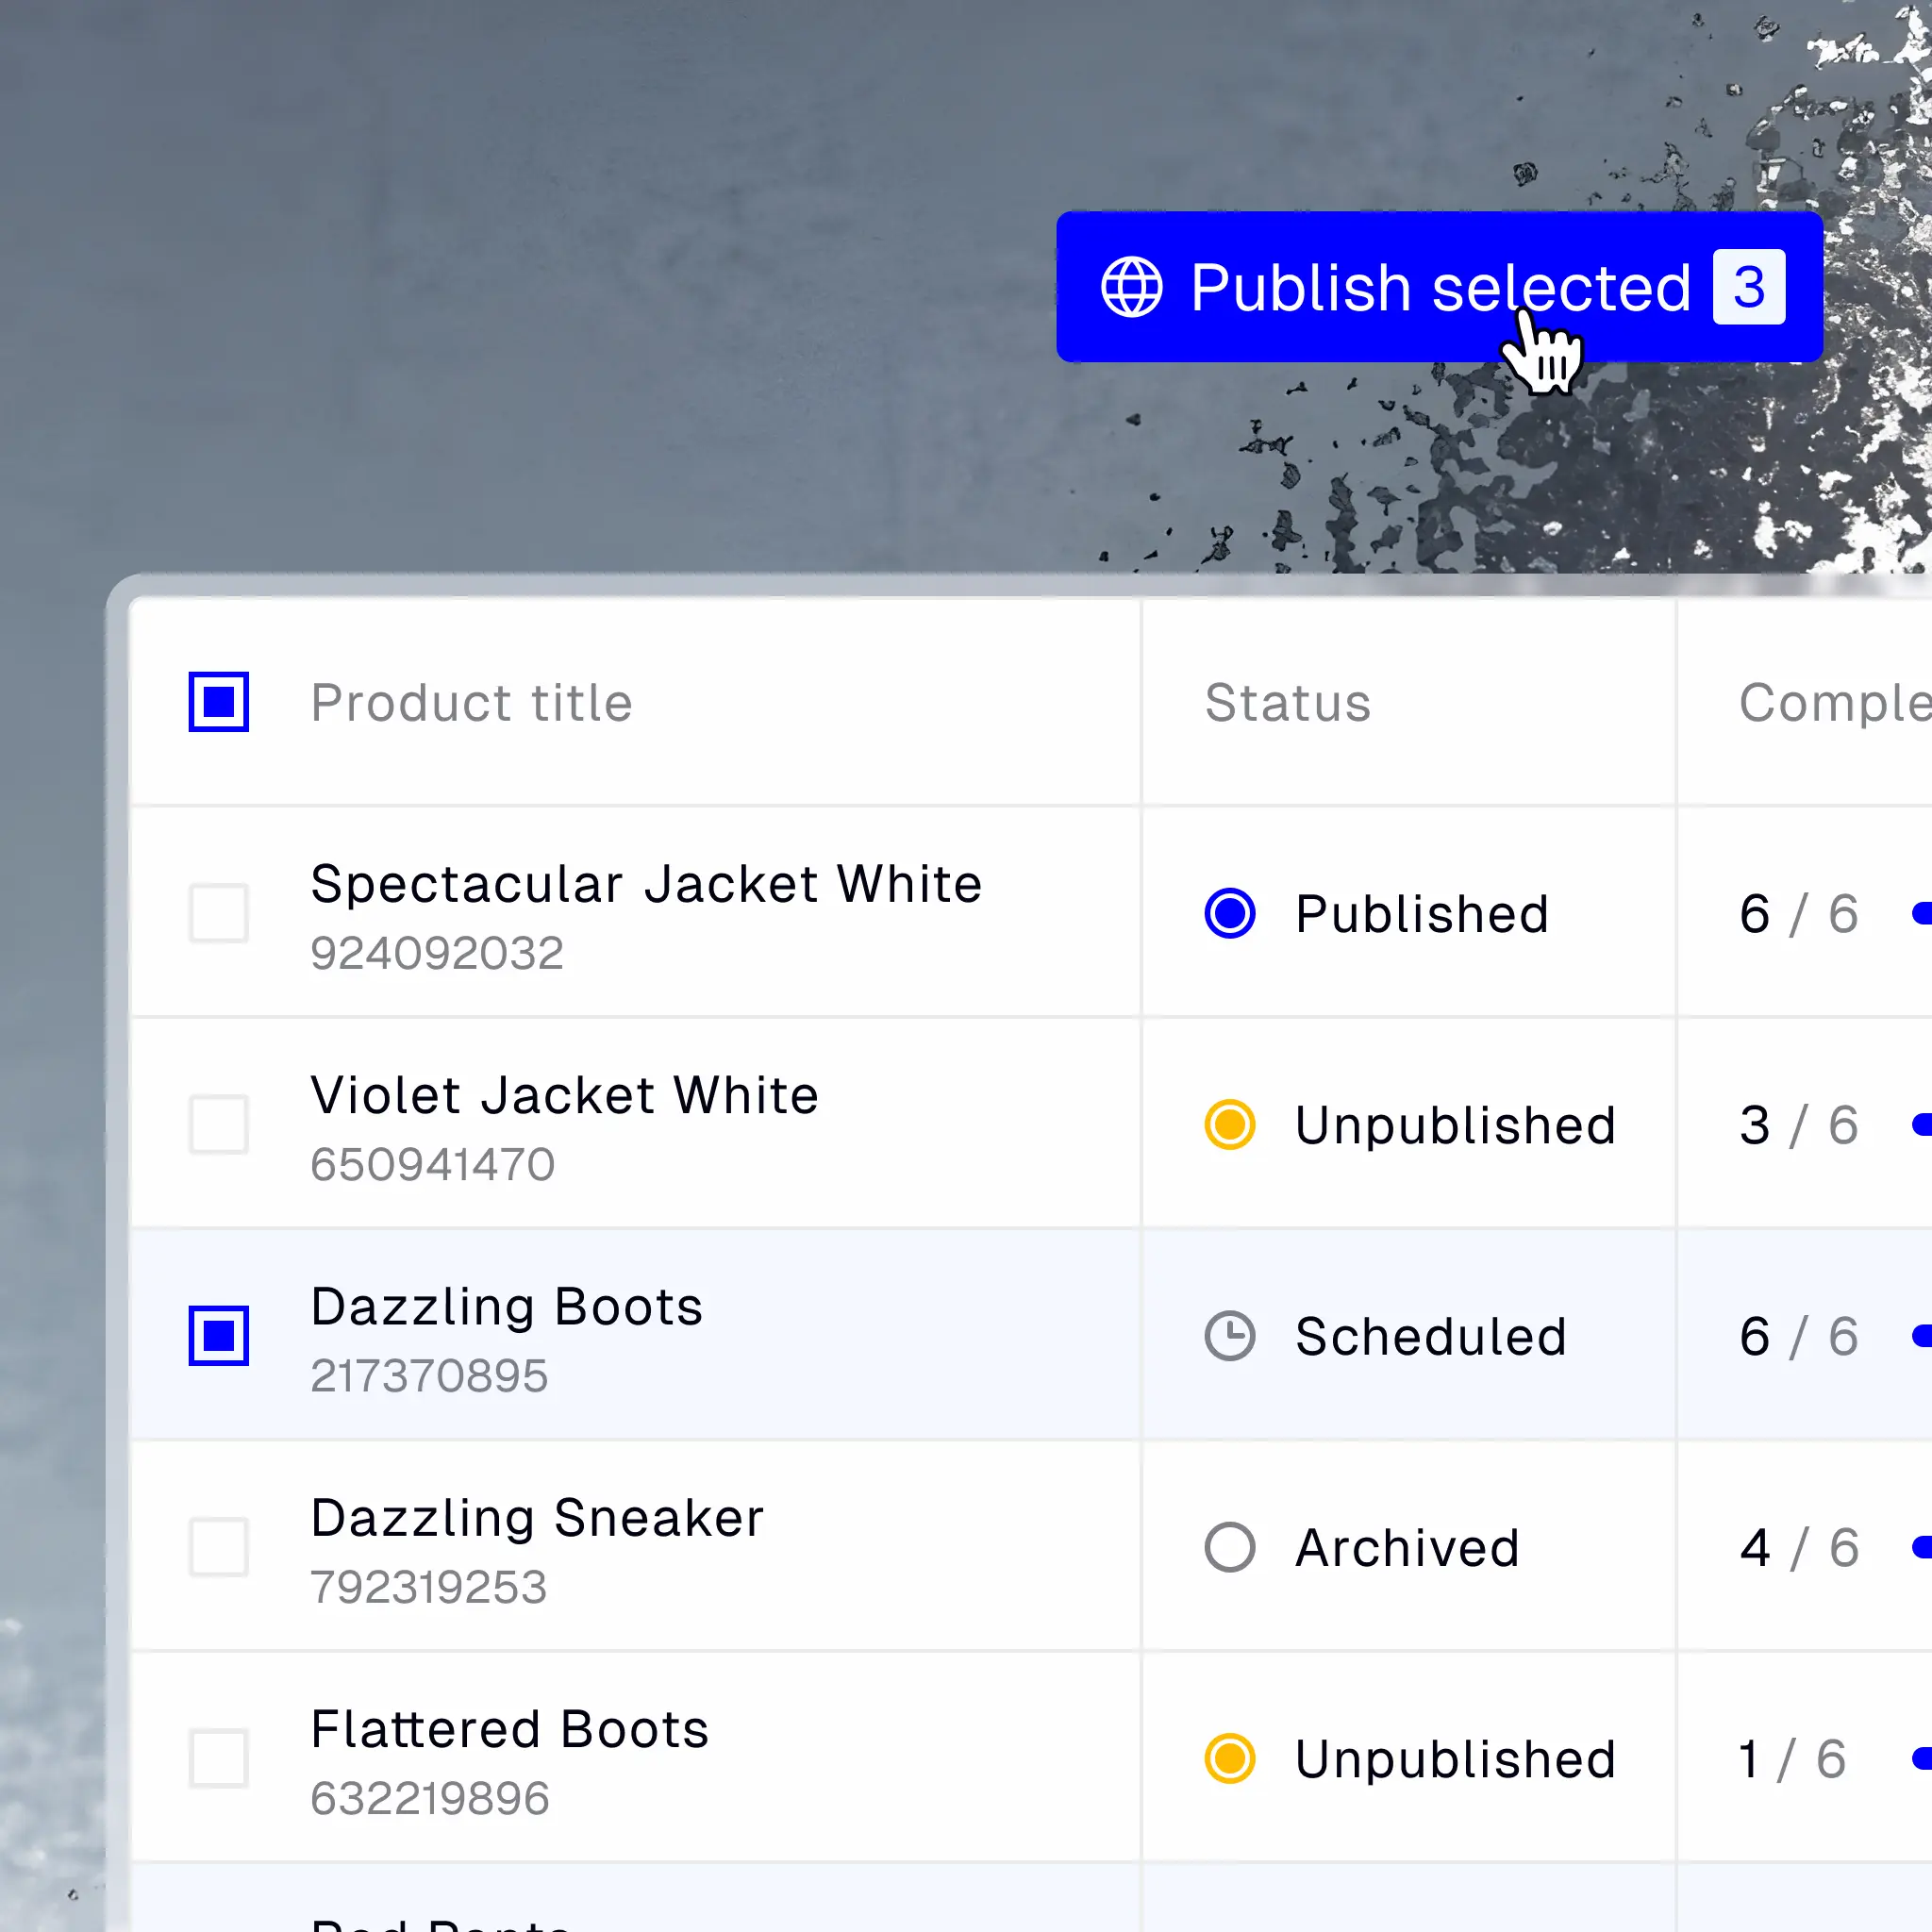Tick the Dazzling Sneaker row checkbox
The height and width of the screenshot is (1932, 1932).
click(218, 1547)
